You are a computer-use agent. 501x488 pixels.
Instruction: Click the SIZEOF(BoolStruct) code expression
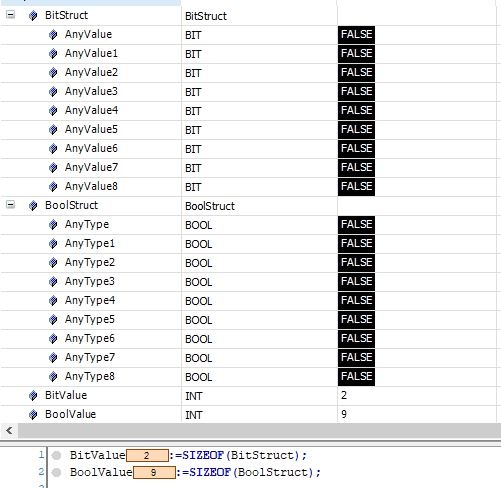(252, 472)
